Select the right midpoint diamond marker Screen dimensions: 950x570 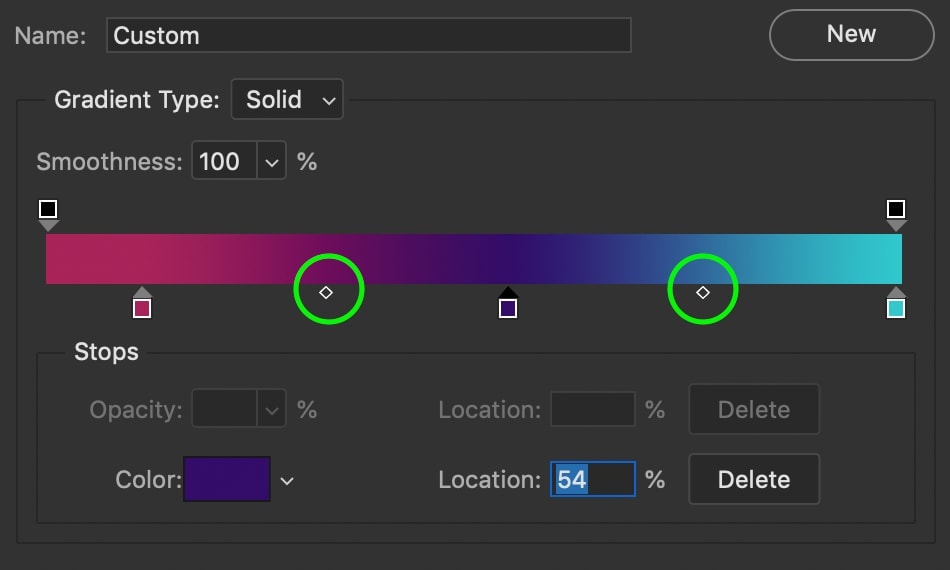(x=703, y=292)
